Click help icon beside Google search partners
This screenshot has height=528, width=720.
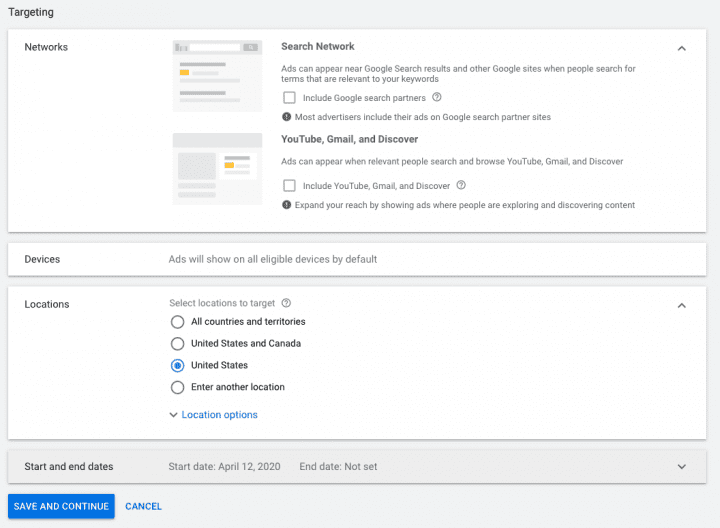(437, 98)
